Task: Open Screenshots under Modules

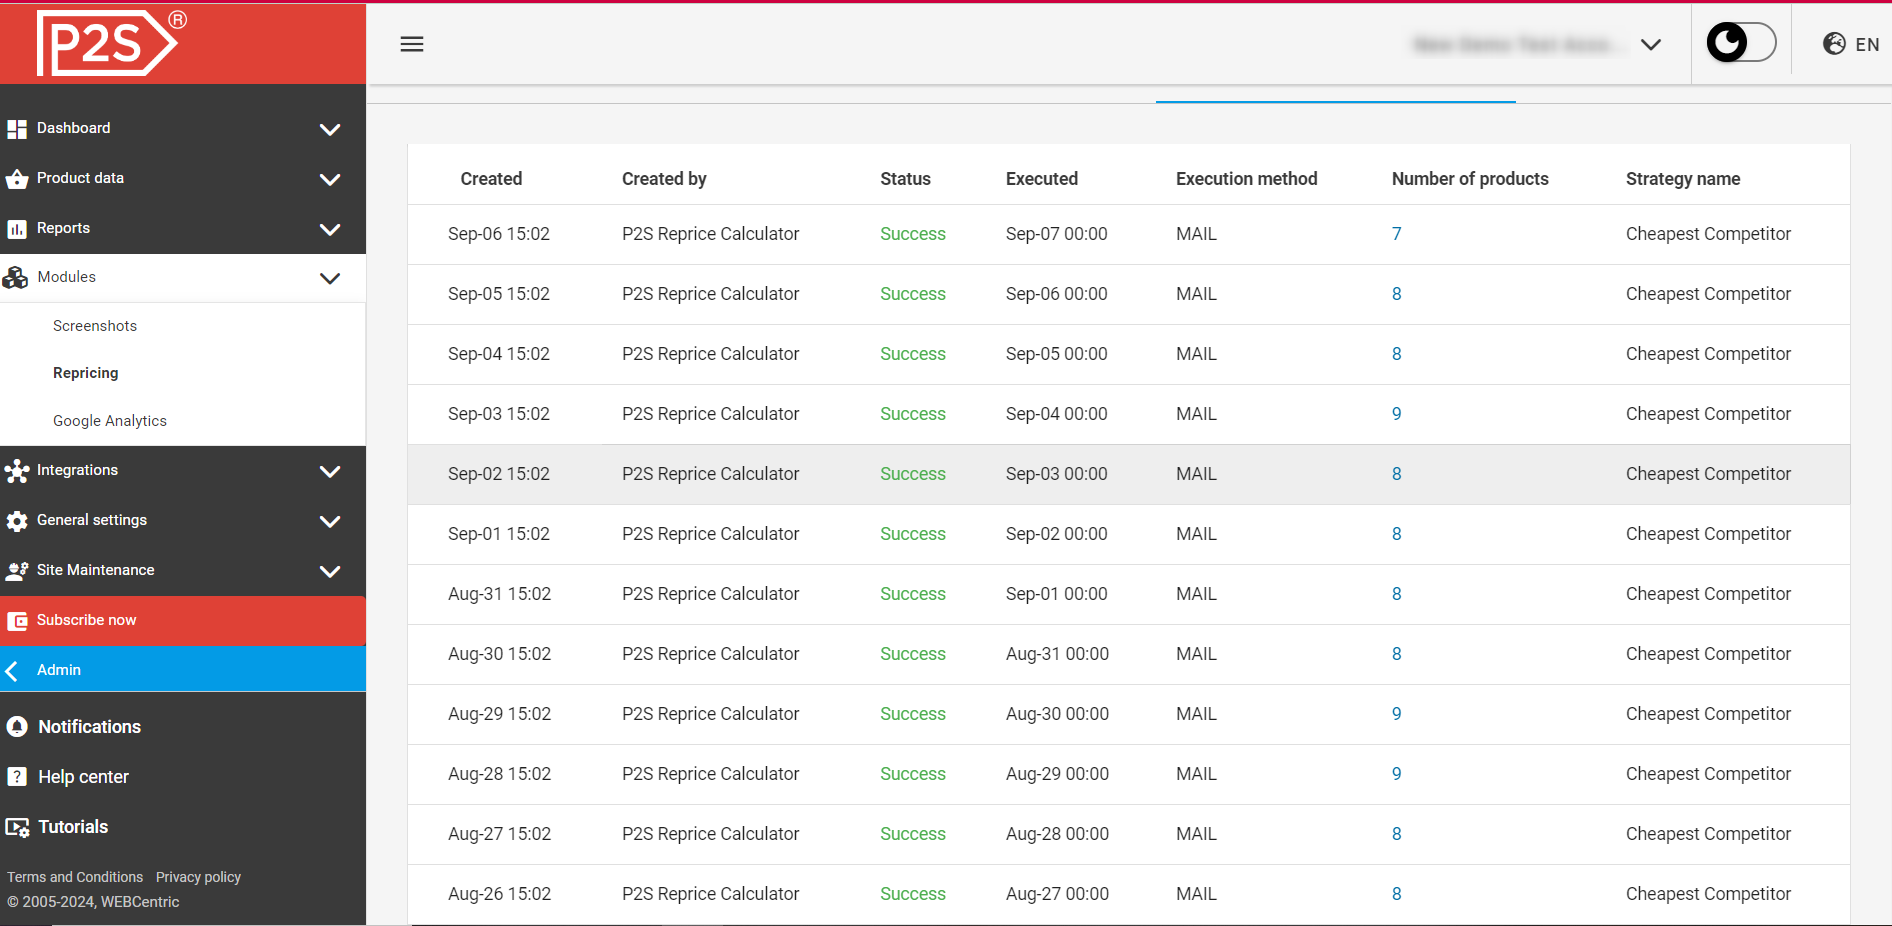Action: point(95,326)
